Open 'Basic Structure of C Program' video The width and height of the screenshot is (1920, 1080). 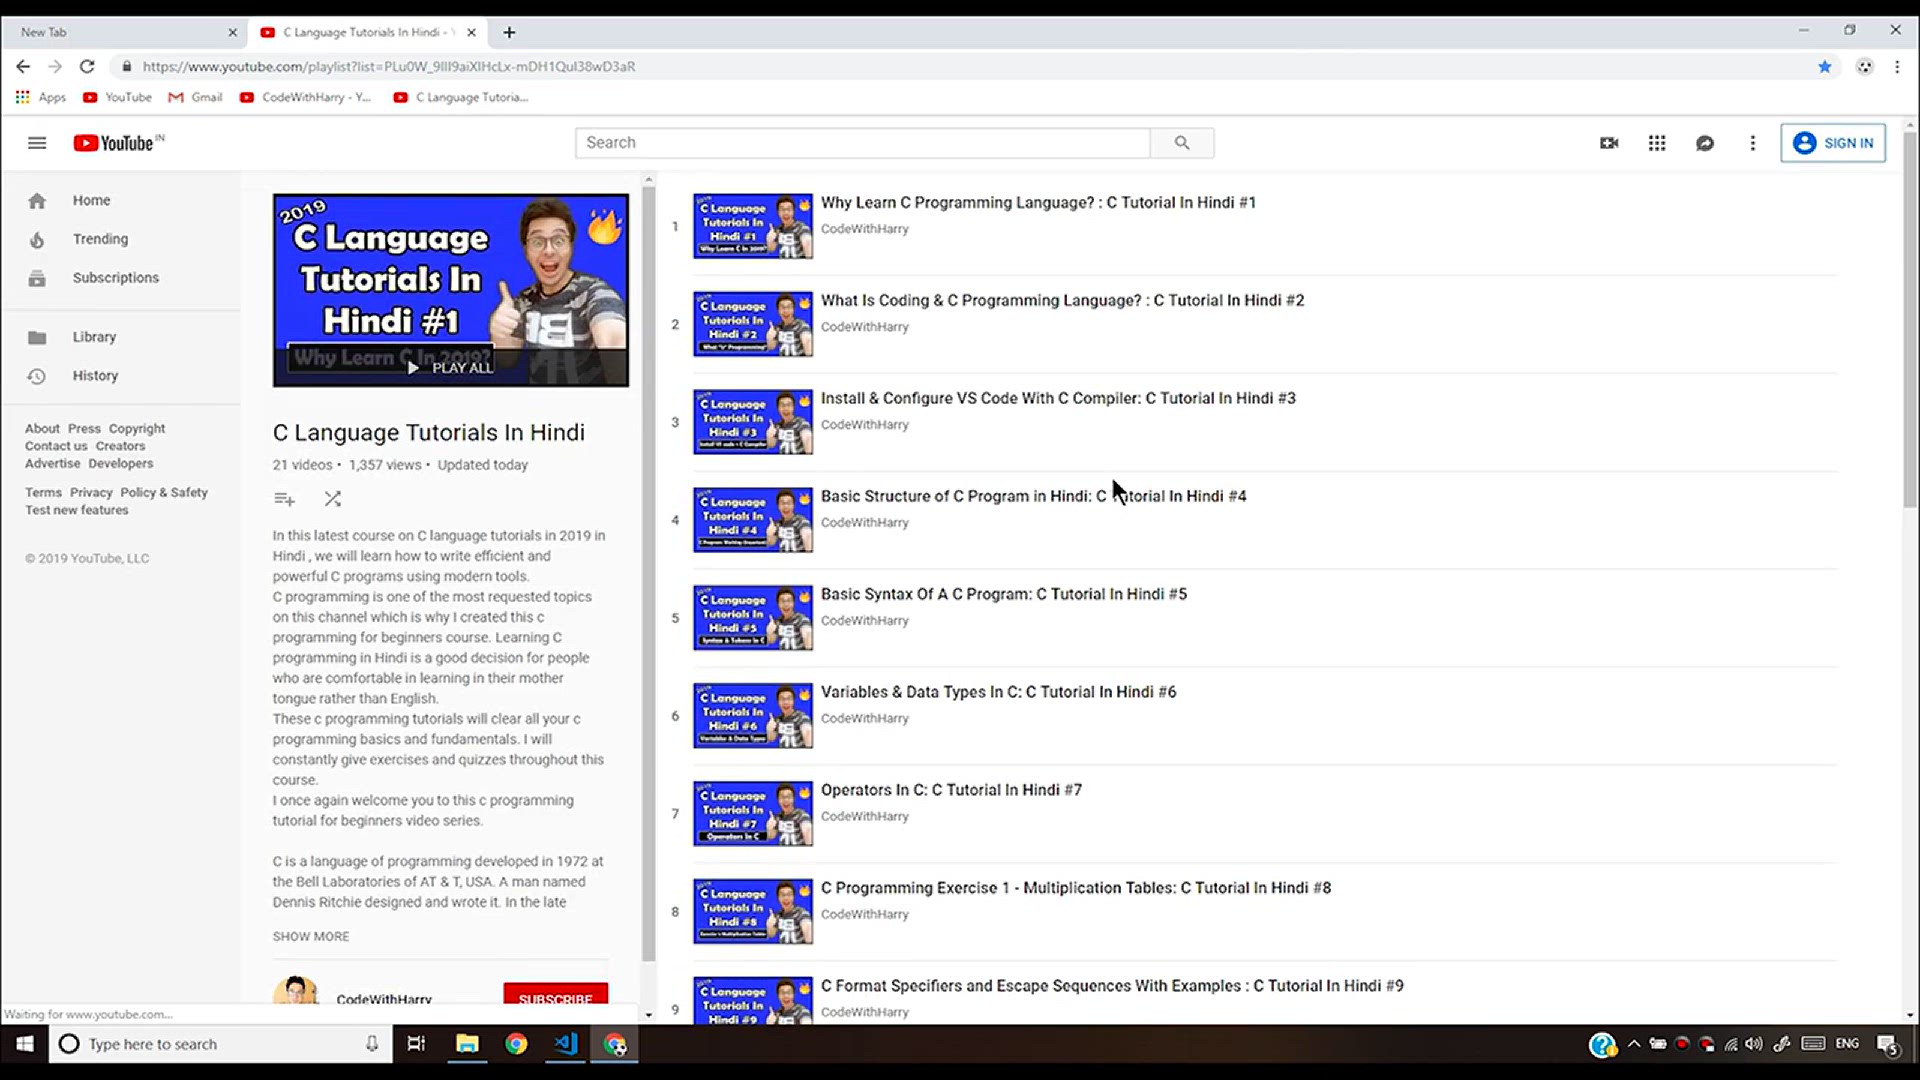click(x=1033, y=496)
